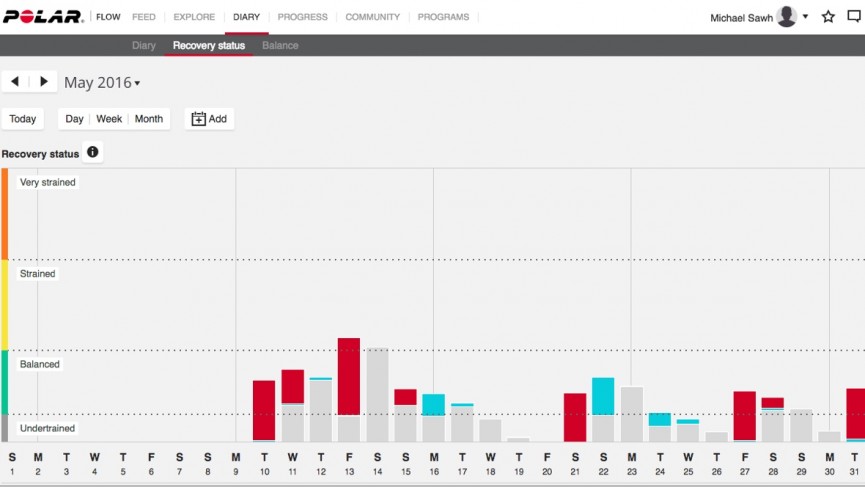
Task: Click the cyan bar for Sunday 22
Action: tap(603, 396)
